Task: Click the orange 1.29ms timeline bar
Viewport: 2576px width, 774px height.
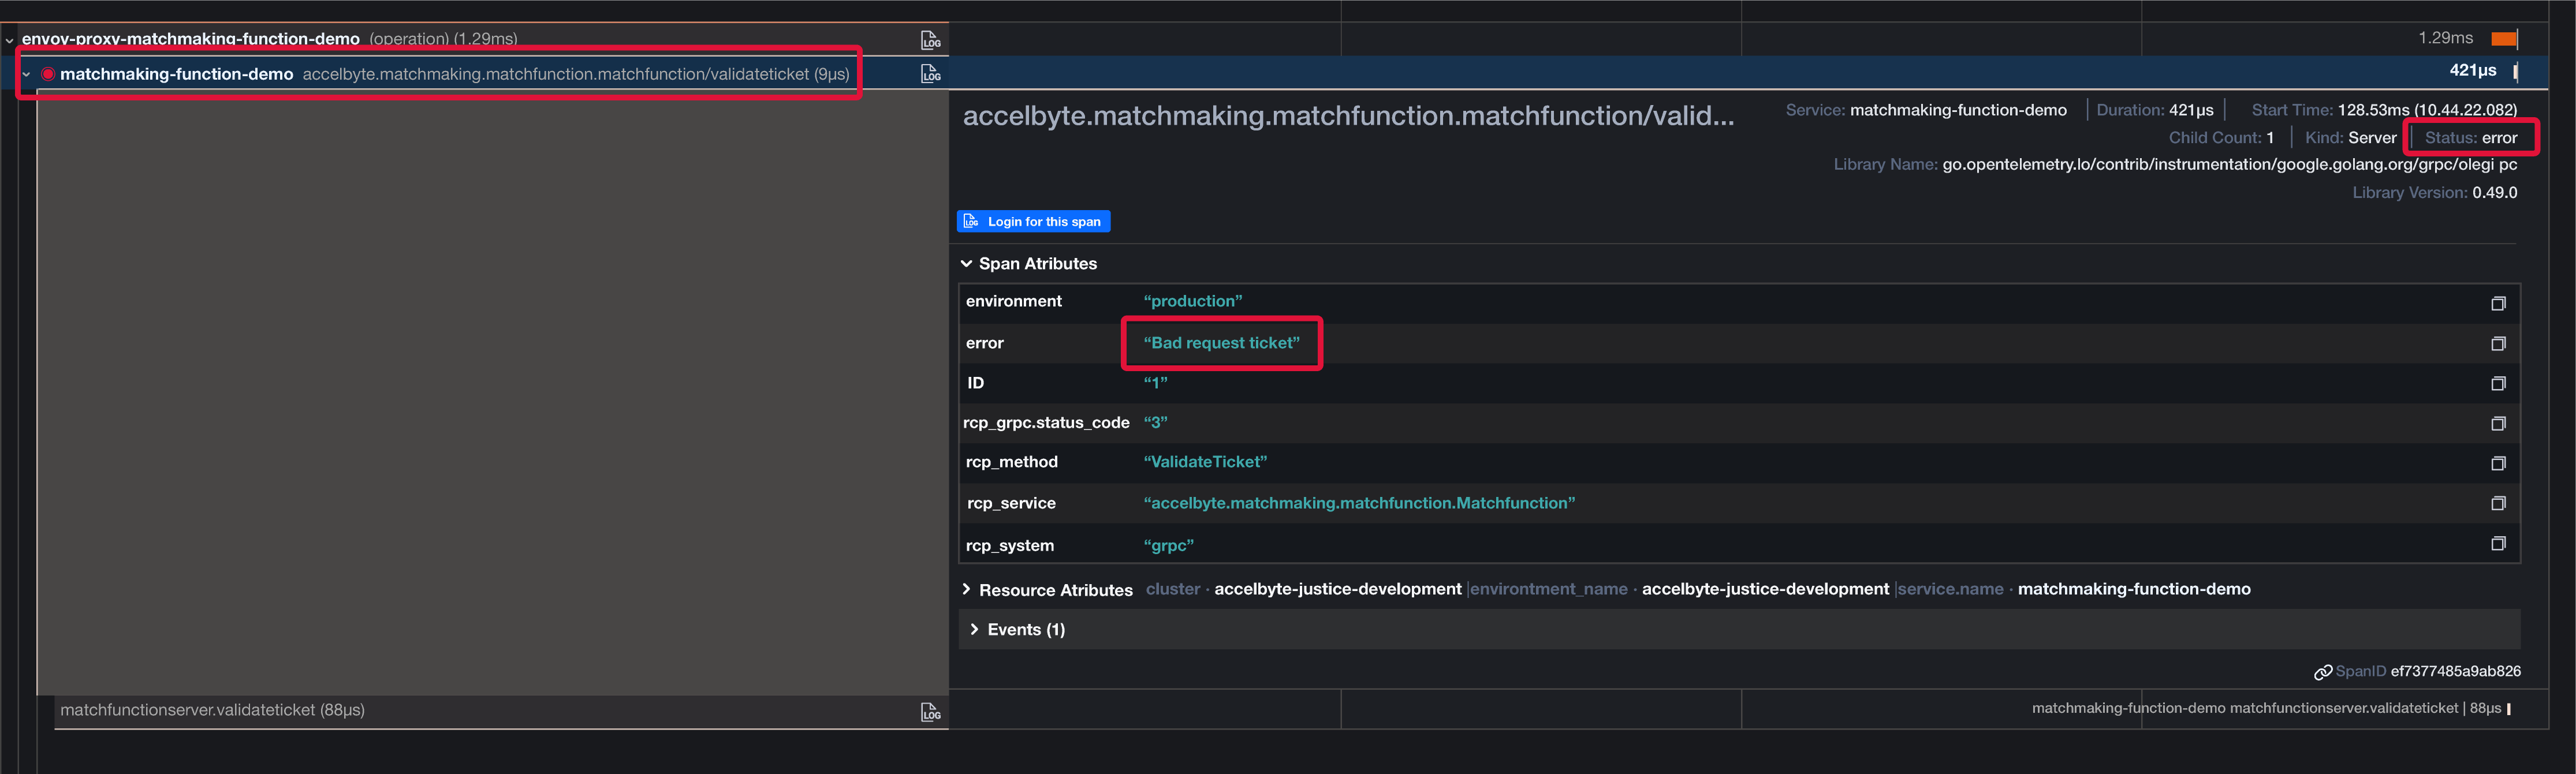Action: click(2503, 39)
